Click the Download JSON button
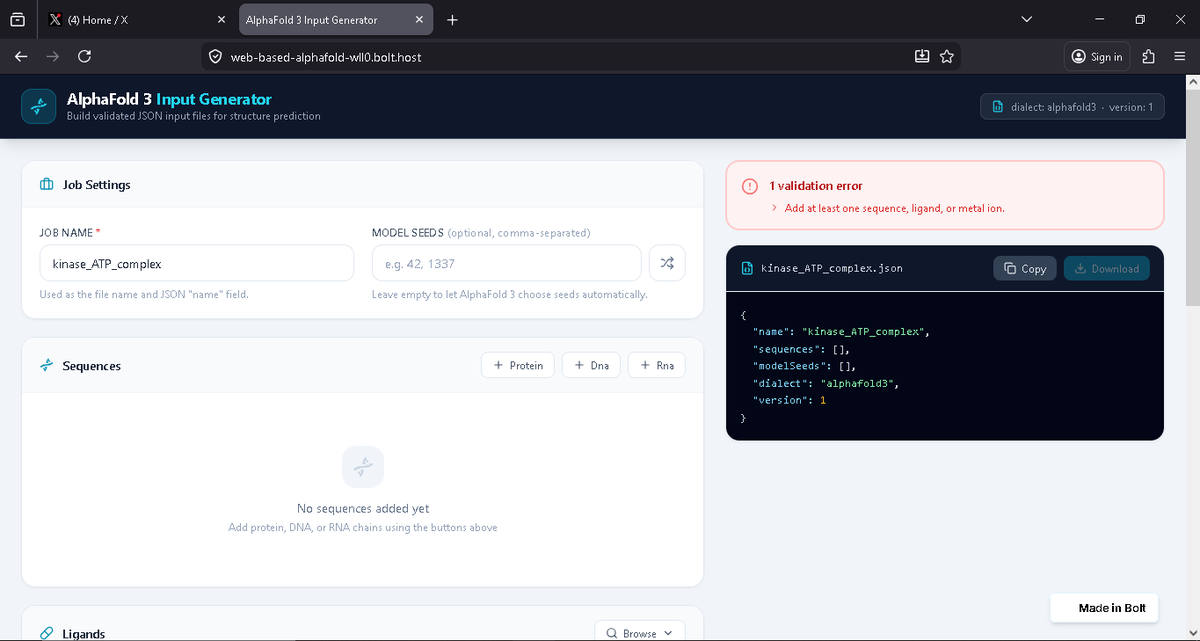Screen dimensions: 1200x641 click(1107, 268)
